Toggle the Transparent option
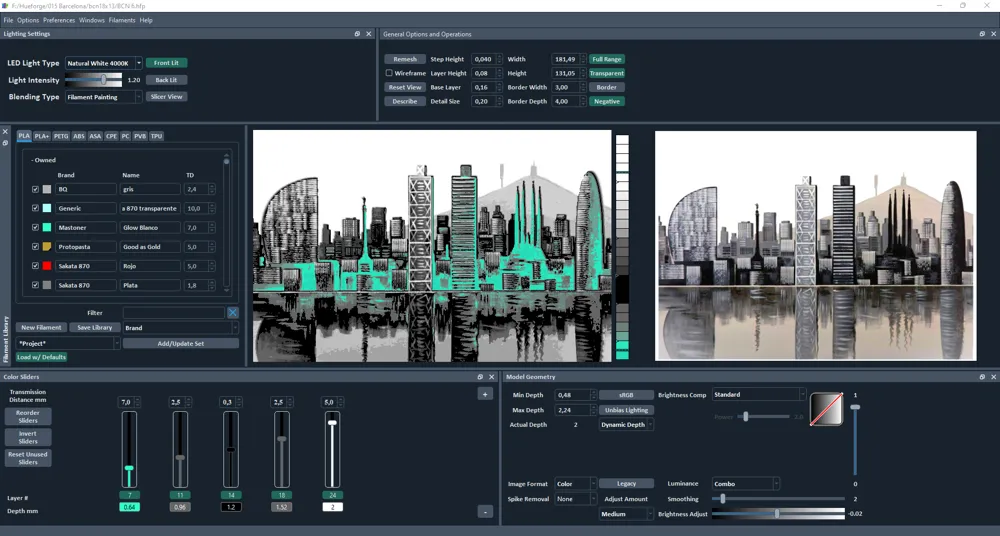The height and width of the screenshot is (536, 1000). tap(607, 73)
